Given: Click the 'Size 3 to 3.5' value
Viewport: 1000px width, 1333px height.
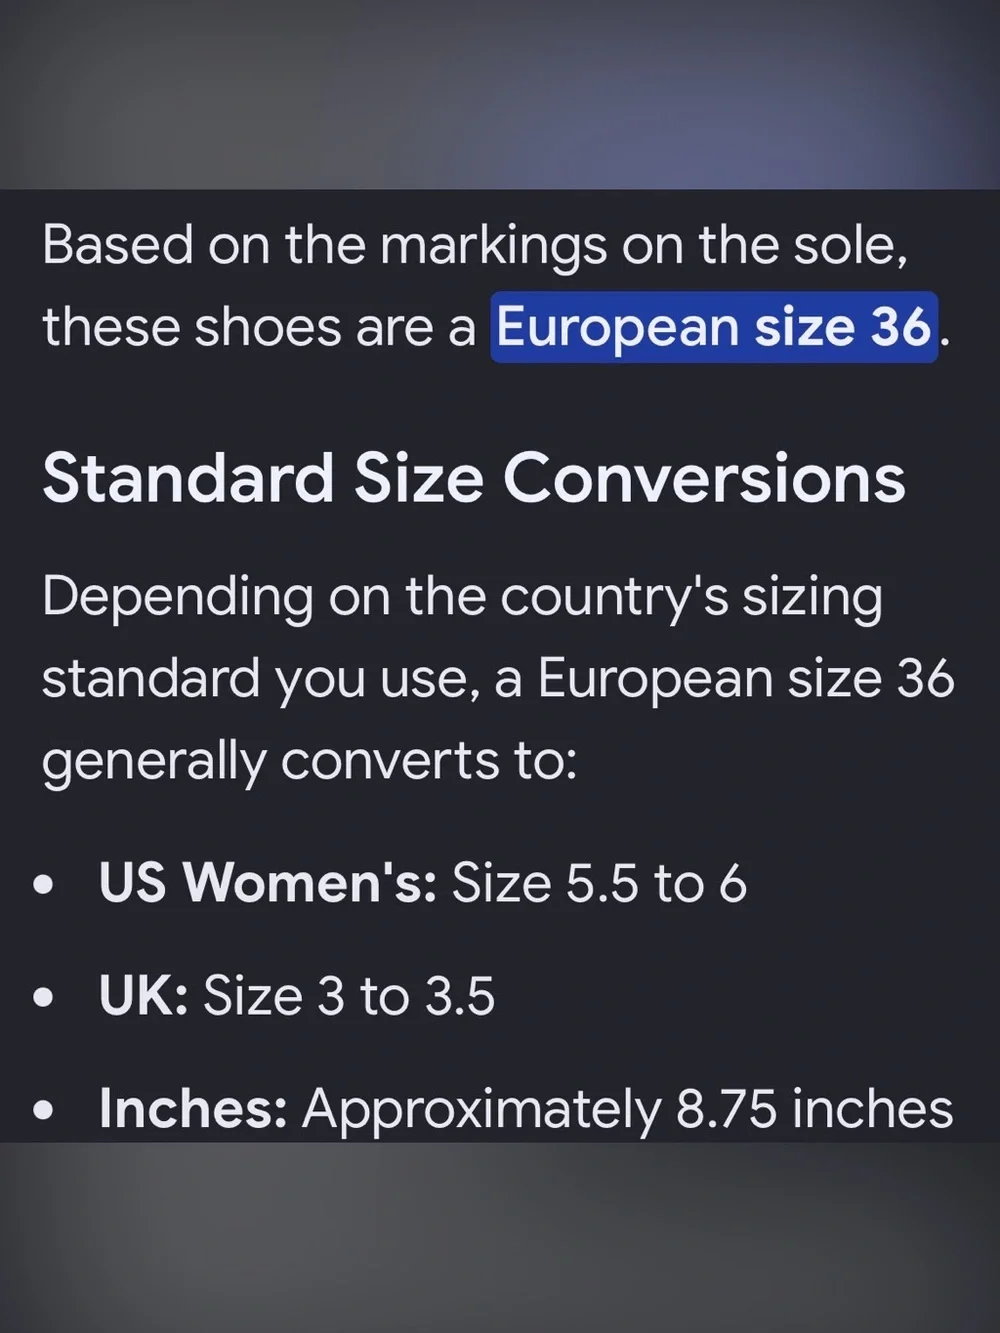Looking at the screenshot, I should [349, 996].
